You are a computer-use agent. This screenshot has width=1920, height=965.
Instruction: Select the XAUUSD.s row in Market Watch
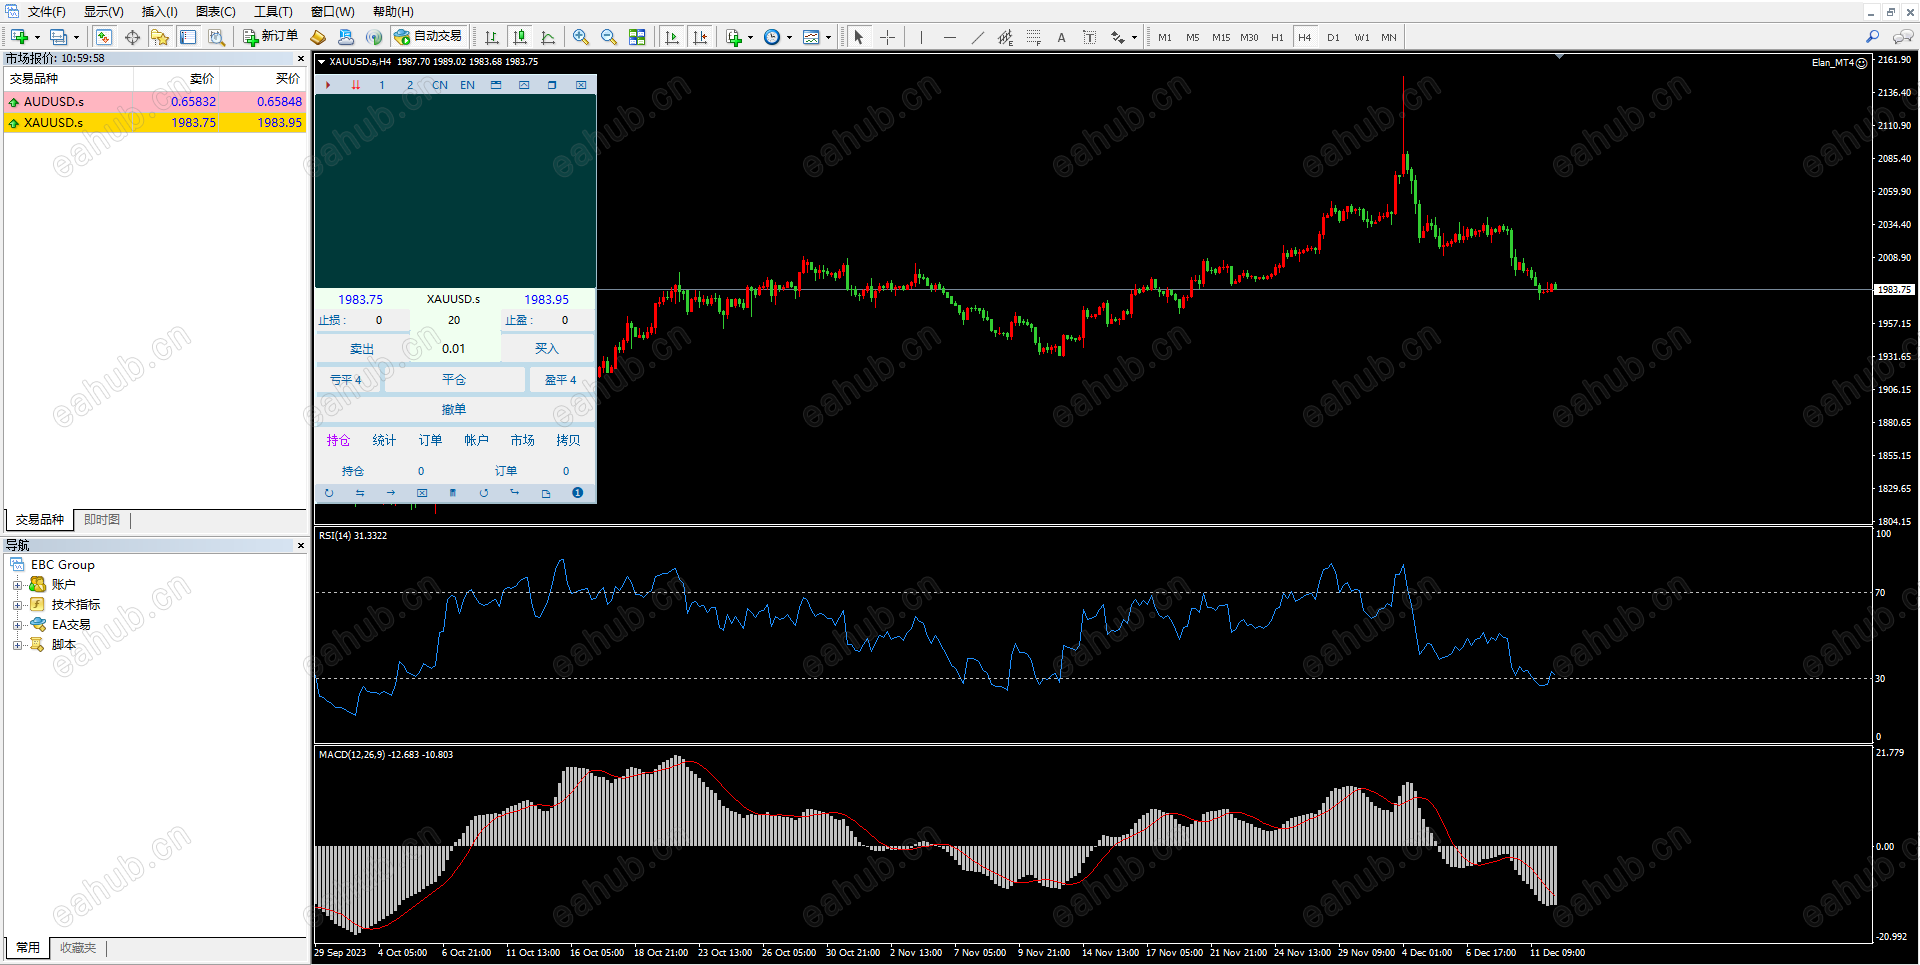pyautogui.click(x=155, y=123)
